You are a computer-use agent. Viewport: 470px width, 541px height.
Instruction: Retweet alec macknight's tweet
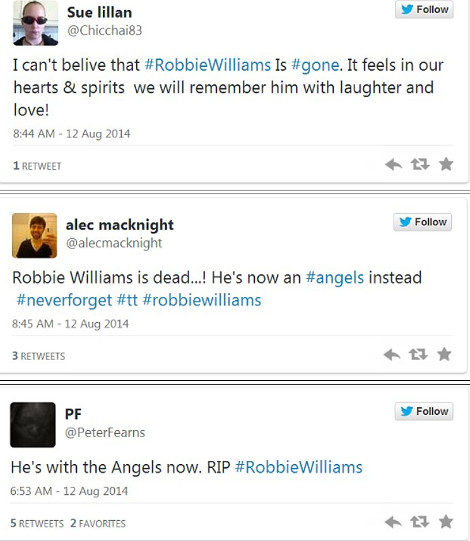418,354
